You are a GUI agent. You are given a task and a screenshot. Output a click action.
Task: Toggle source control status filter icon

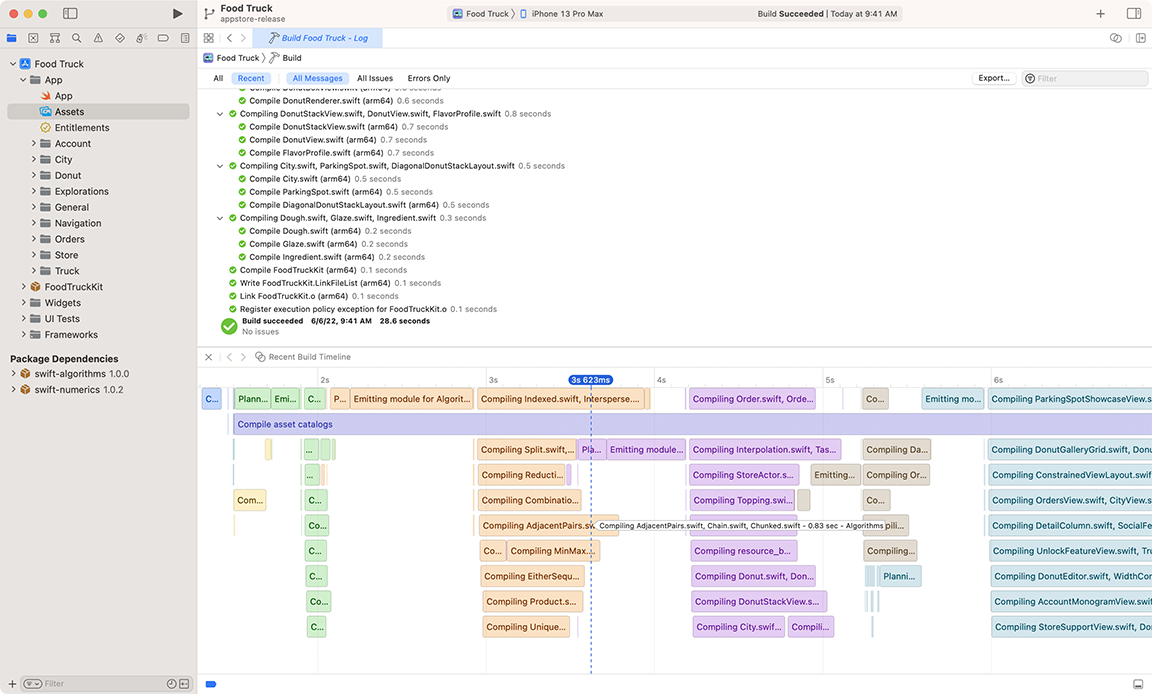pyautogui.click(x=184, y=684)
